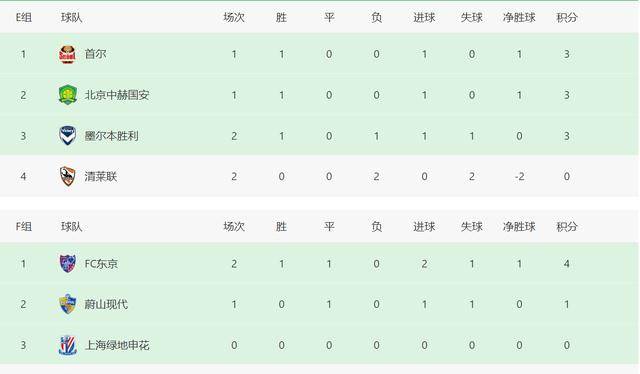This screenshot has width=640, height=374.
Task: Click the Shanghai Shenhua team logo
Action: pos(67,345)
